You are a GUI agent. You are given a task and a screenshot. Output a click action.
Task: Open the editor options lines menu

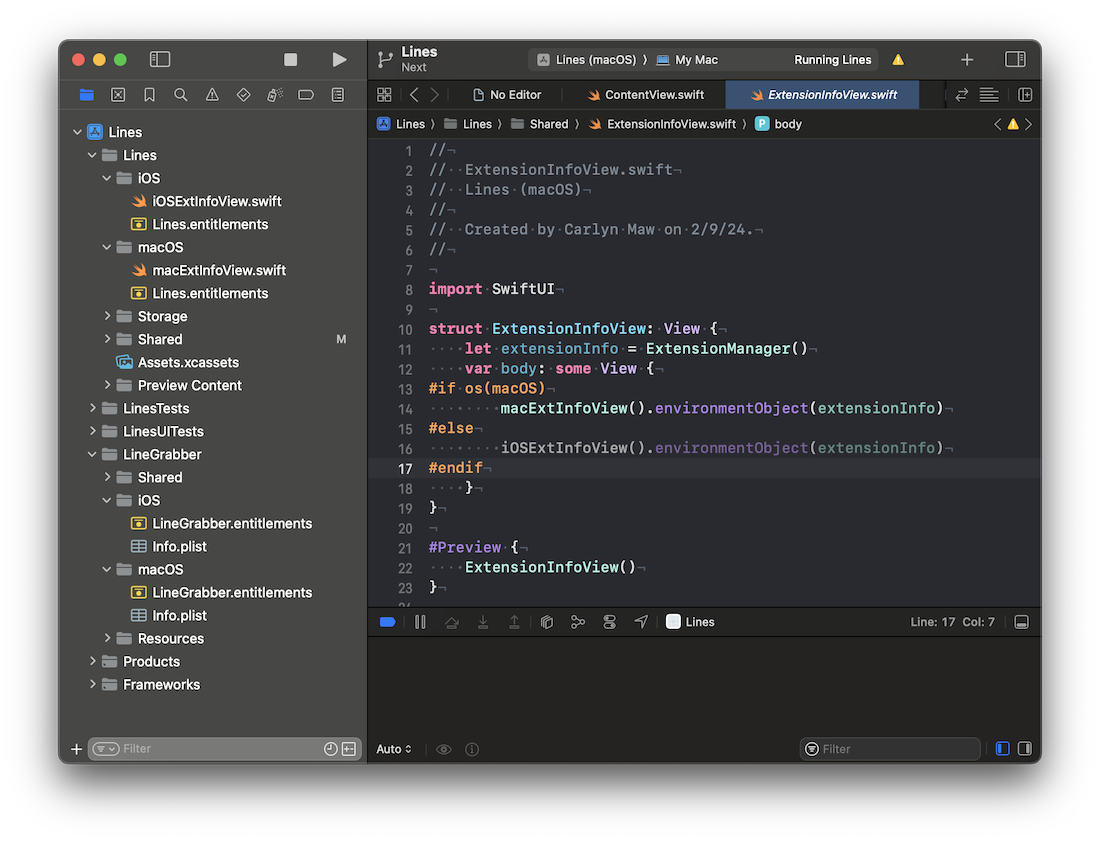coord(989,95)
